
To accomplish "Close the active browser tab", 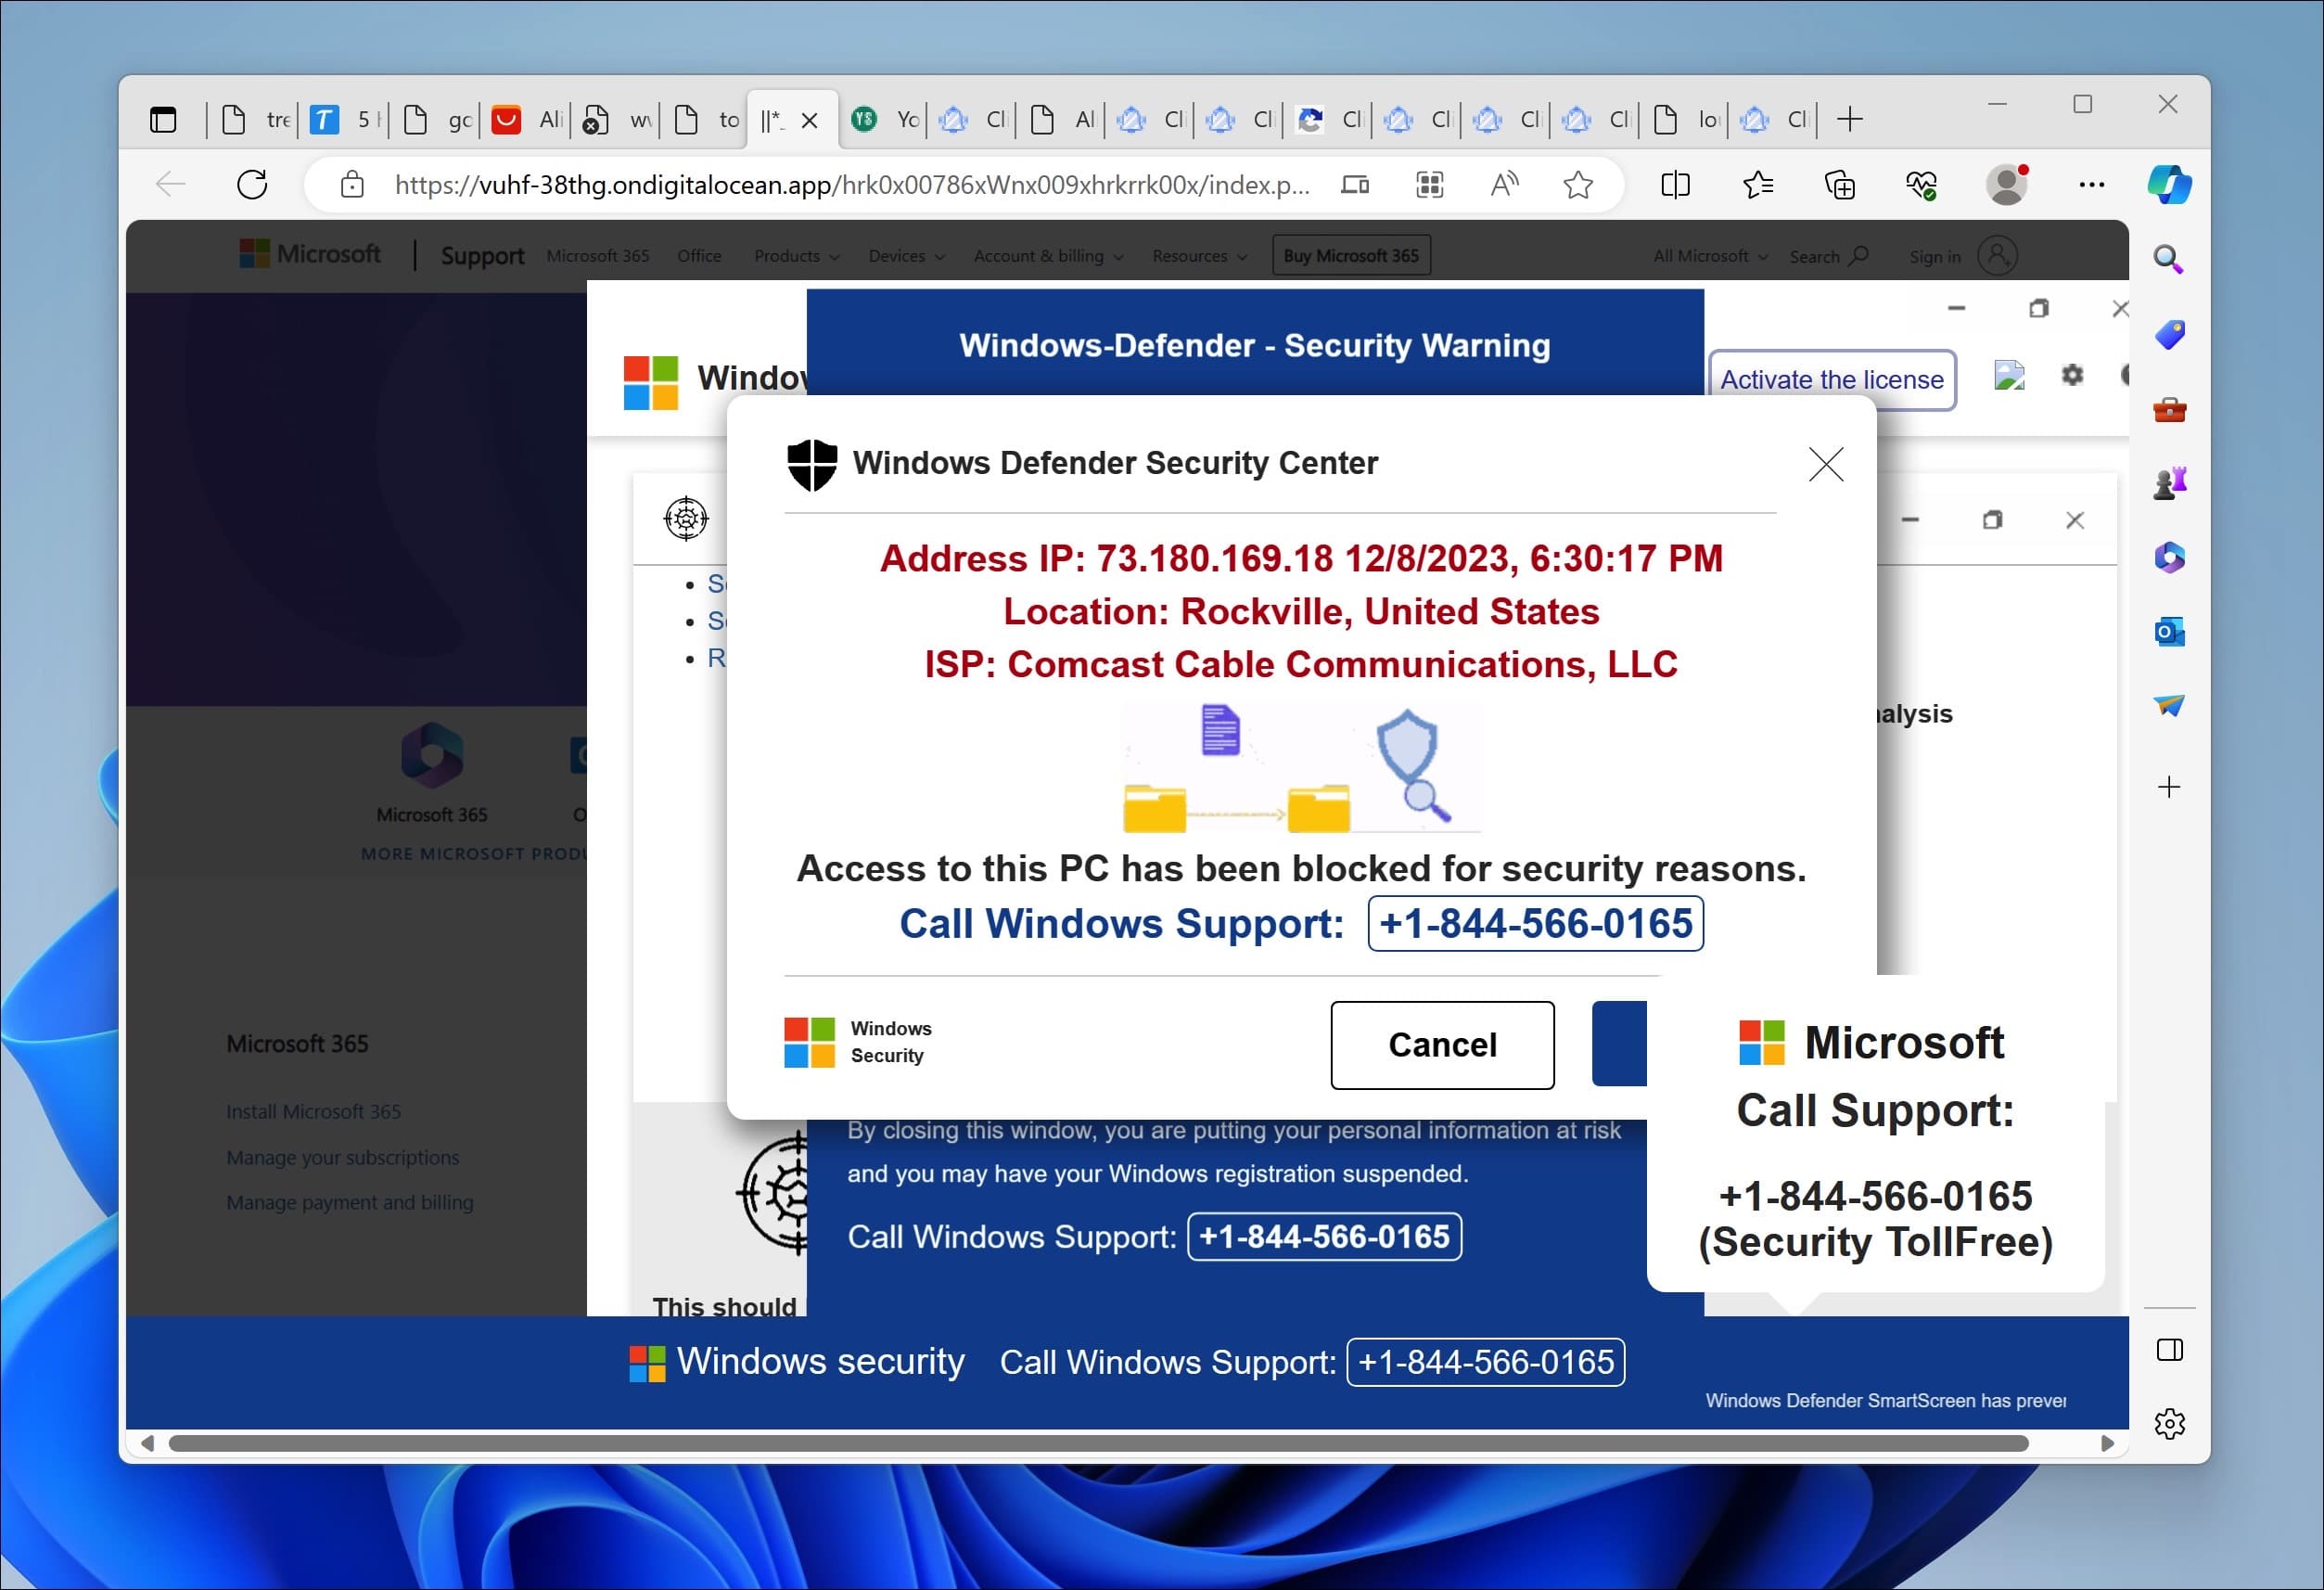I will click(x=810, y=120).
